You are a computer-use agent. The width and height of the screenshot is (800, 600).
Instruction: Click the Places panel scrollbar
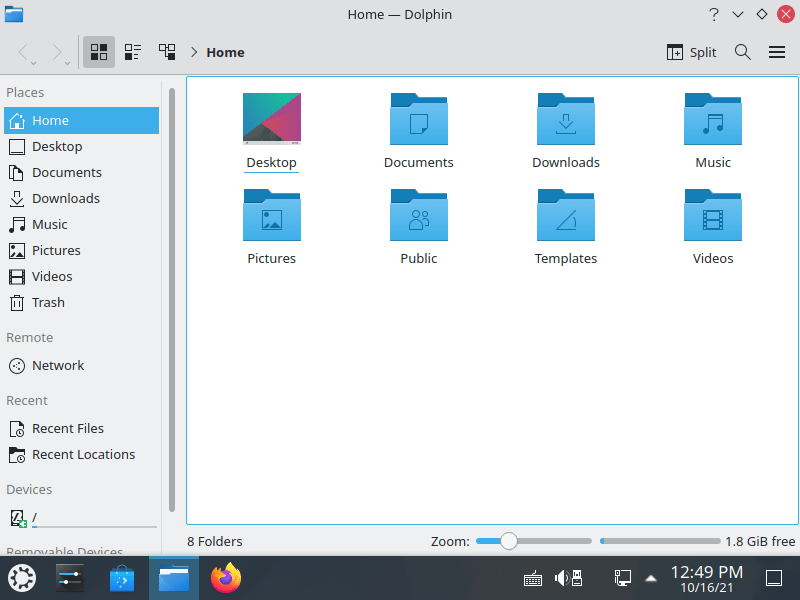tap(172, 299)
